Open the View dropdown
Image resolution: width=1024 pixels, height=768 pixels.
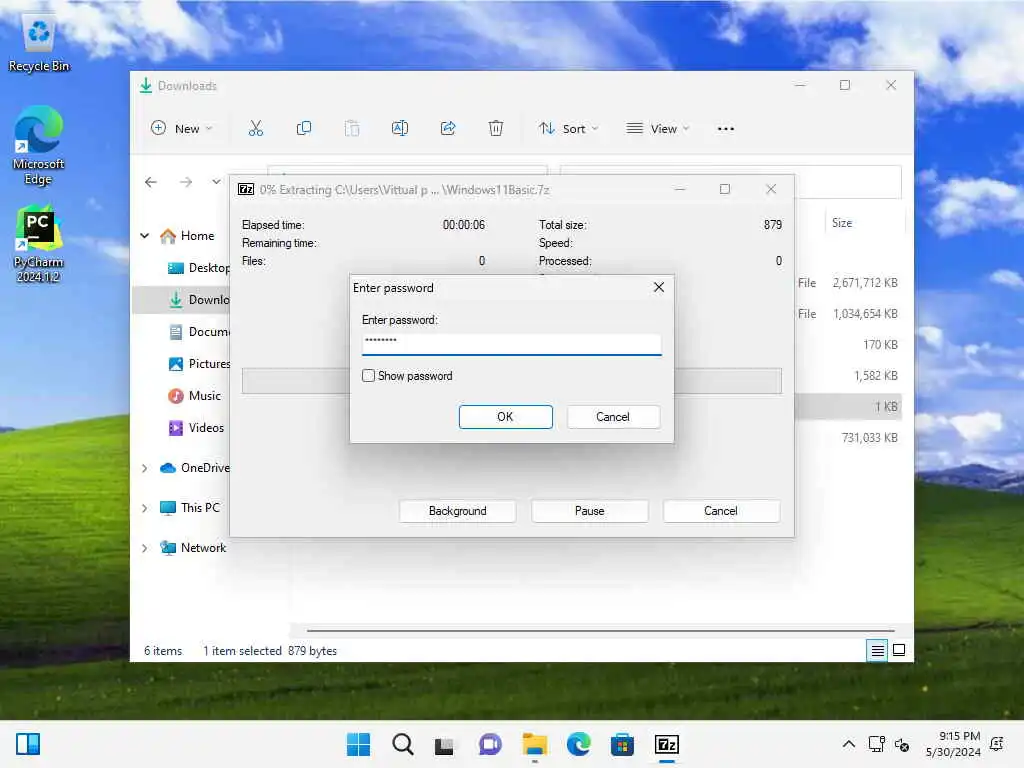coord(657,129)
